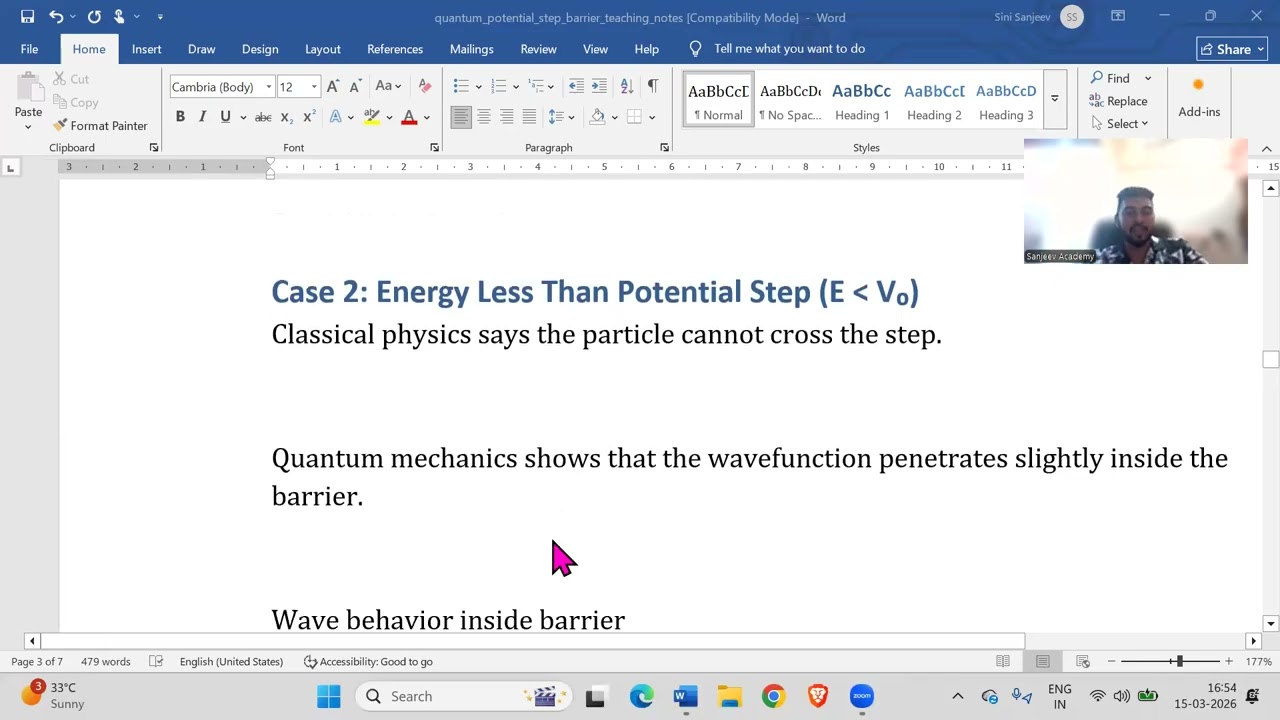
Task: Click the zoom slider in the status bar
Action: pos(1179,661)
